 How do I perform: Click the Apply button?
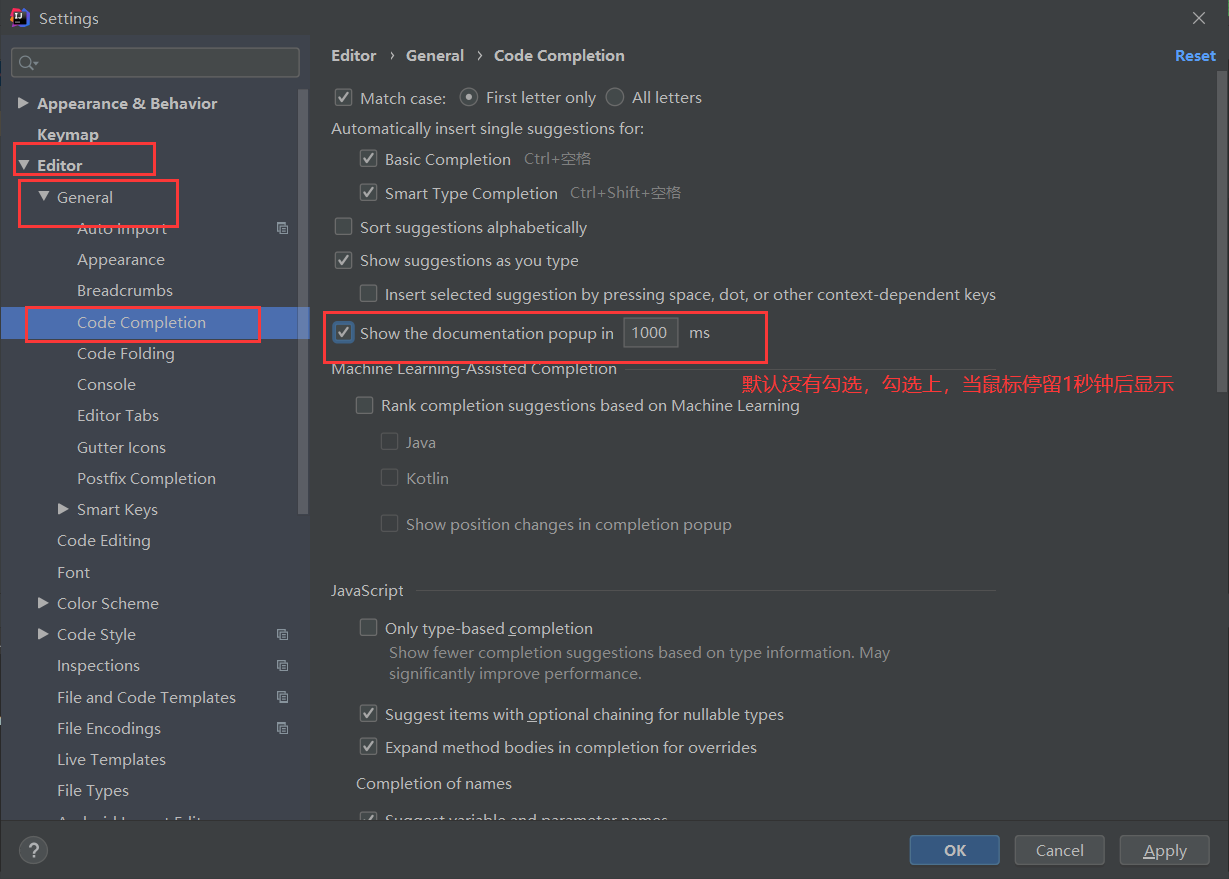1165,850
